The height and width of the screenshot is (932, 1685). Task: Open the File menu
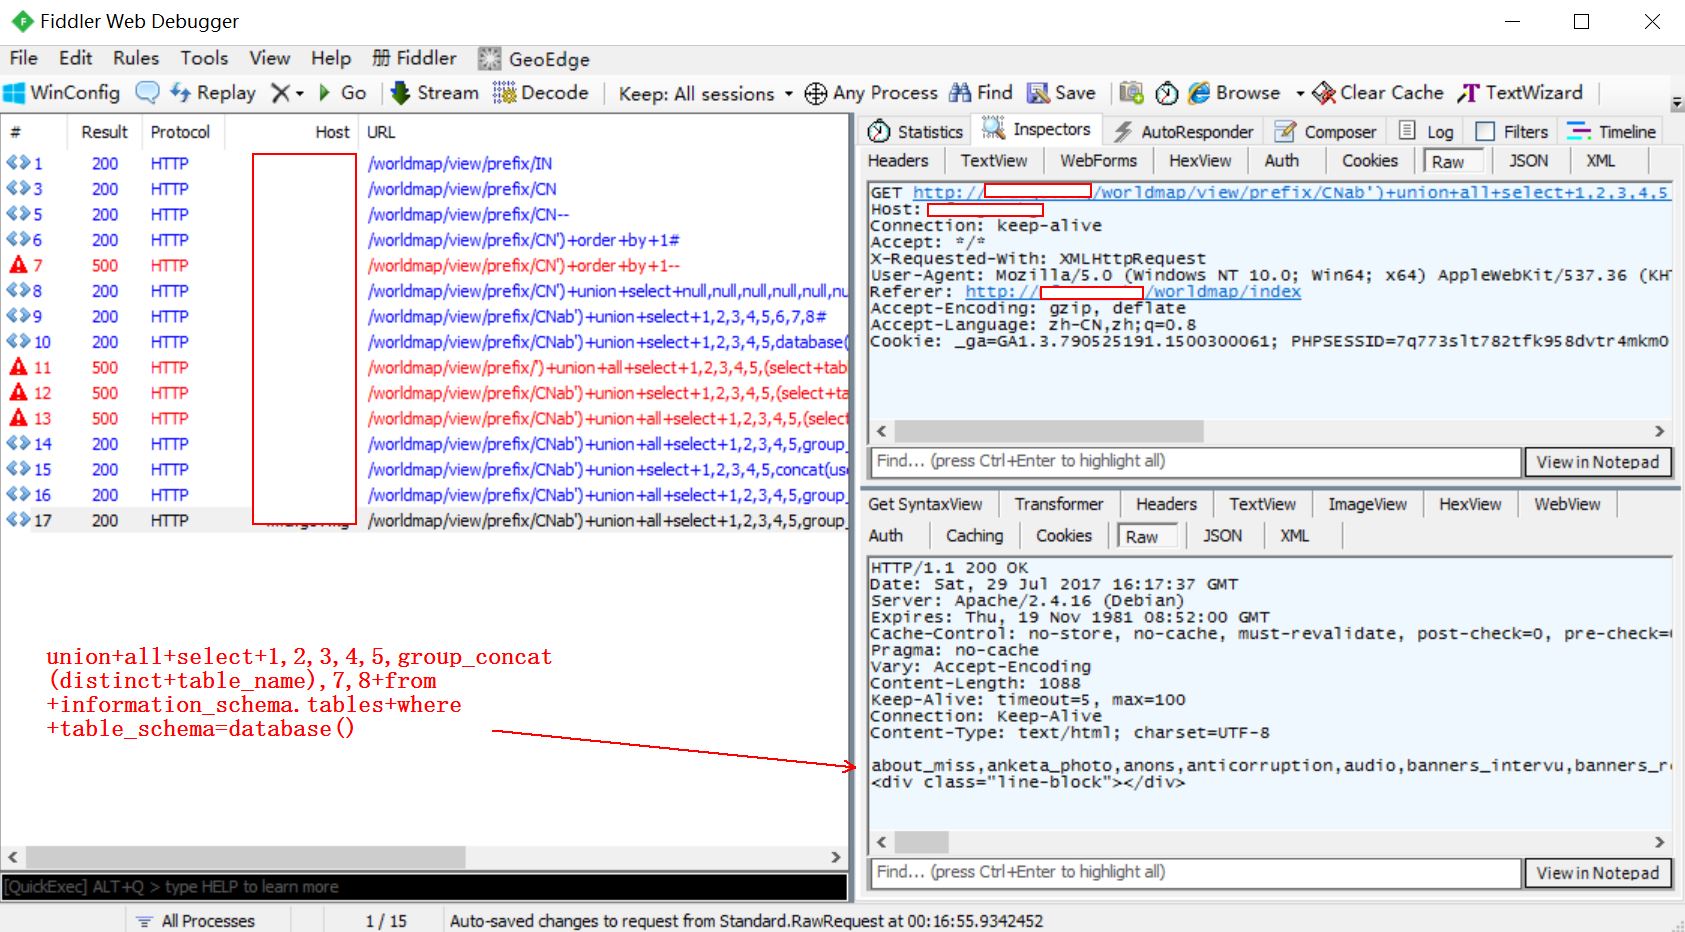click(x=23, y=58)
